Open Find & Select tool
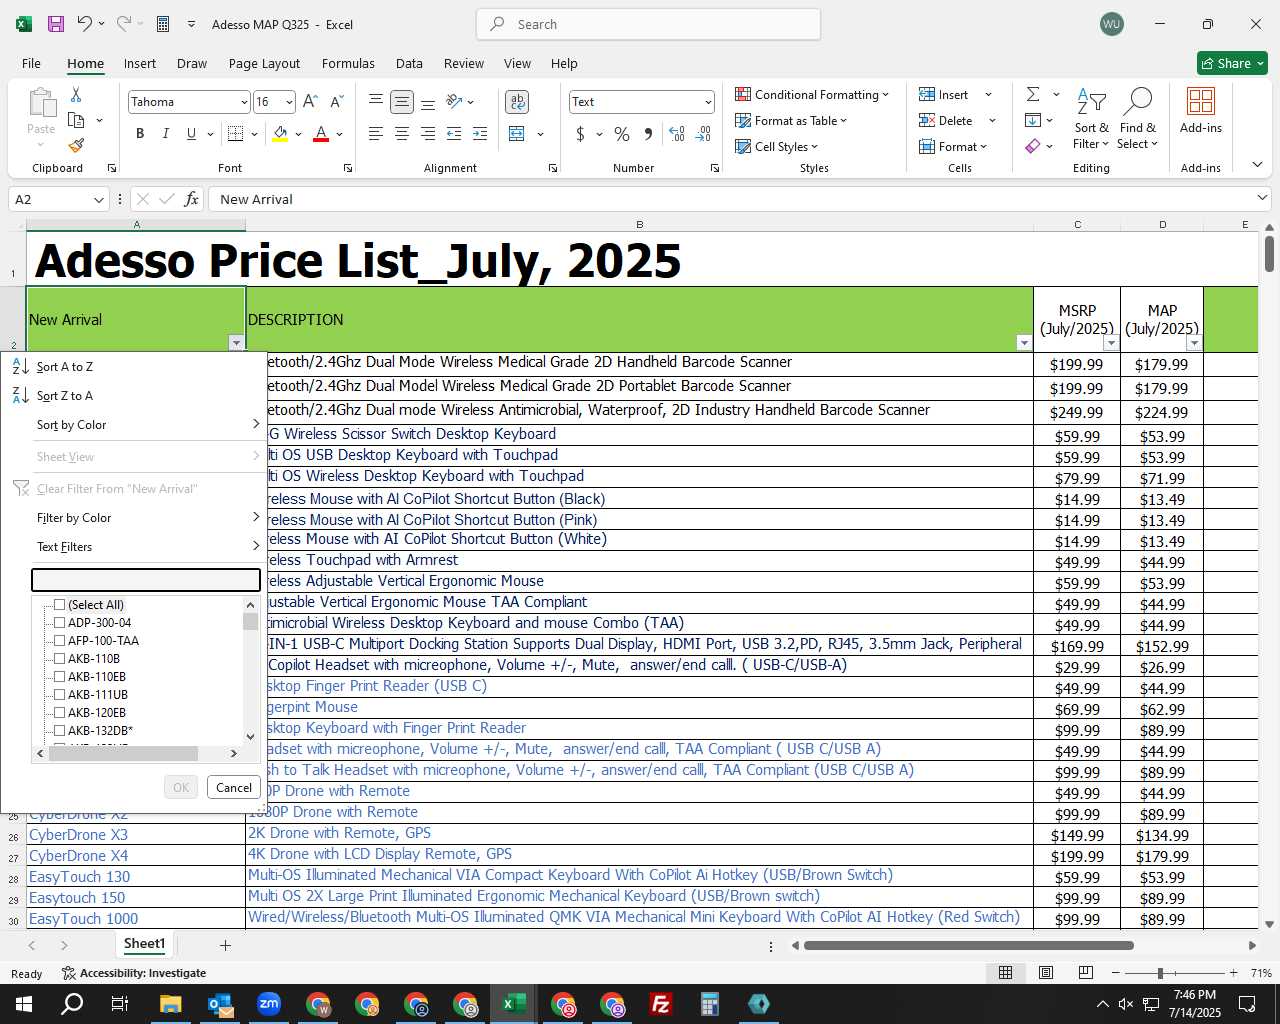1280x1024 pixels. (x=1138, y=118)
